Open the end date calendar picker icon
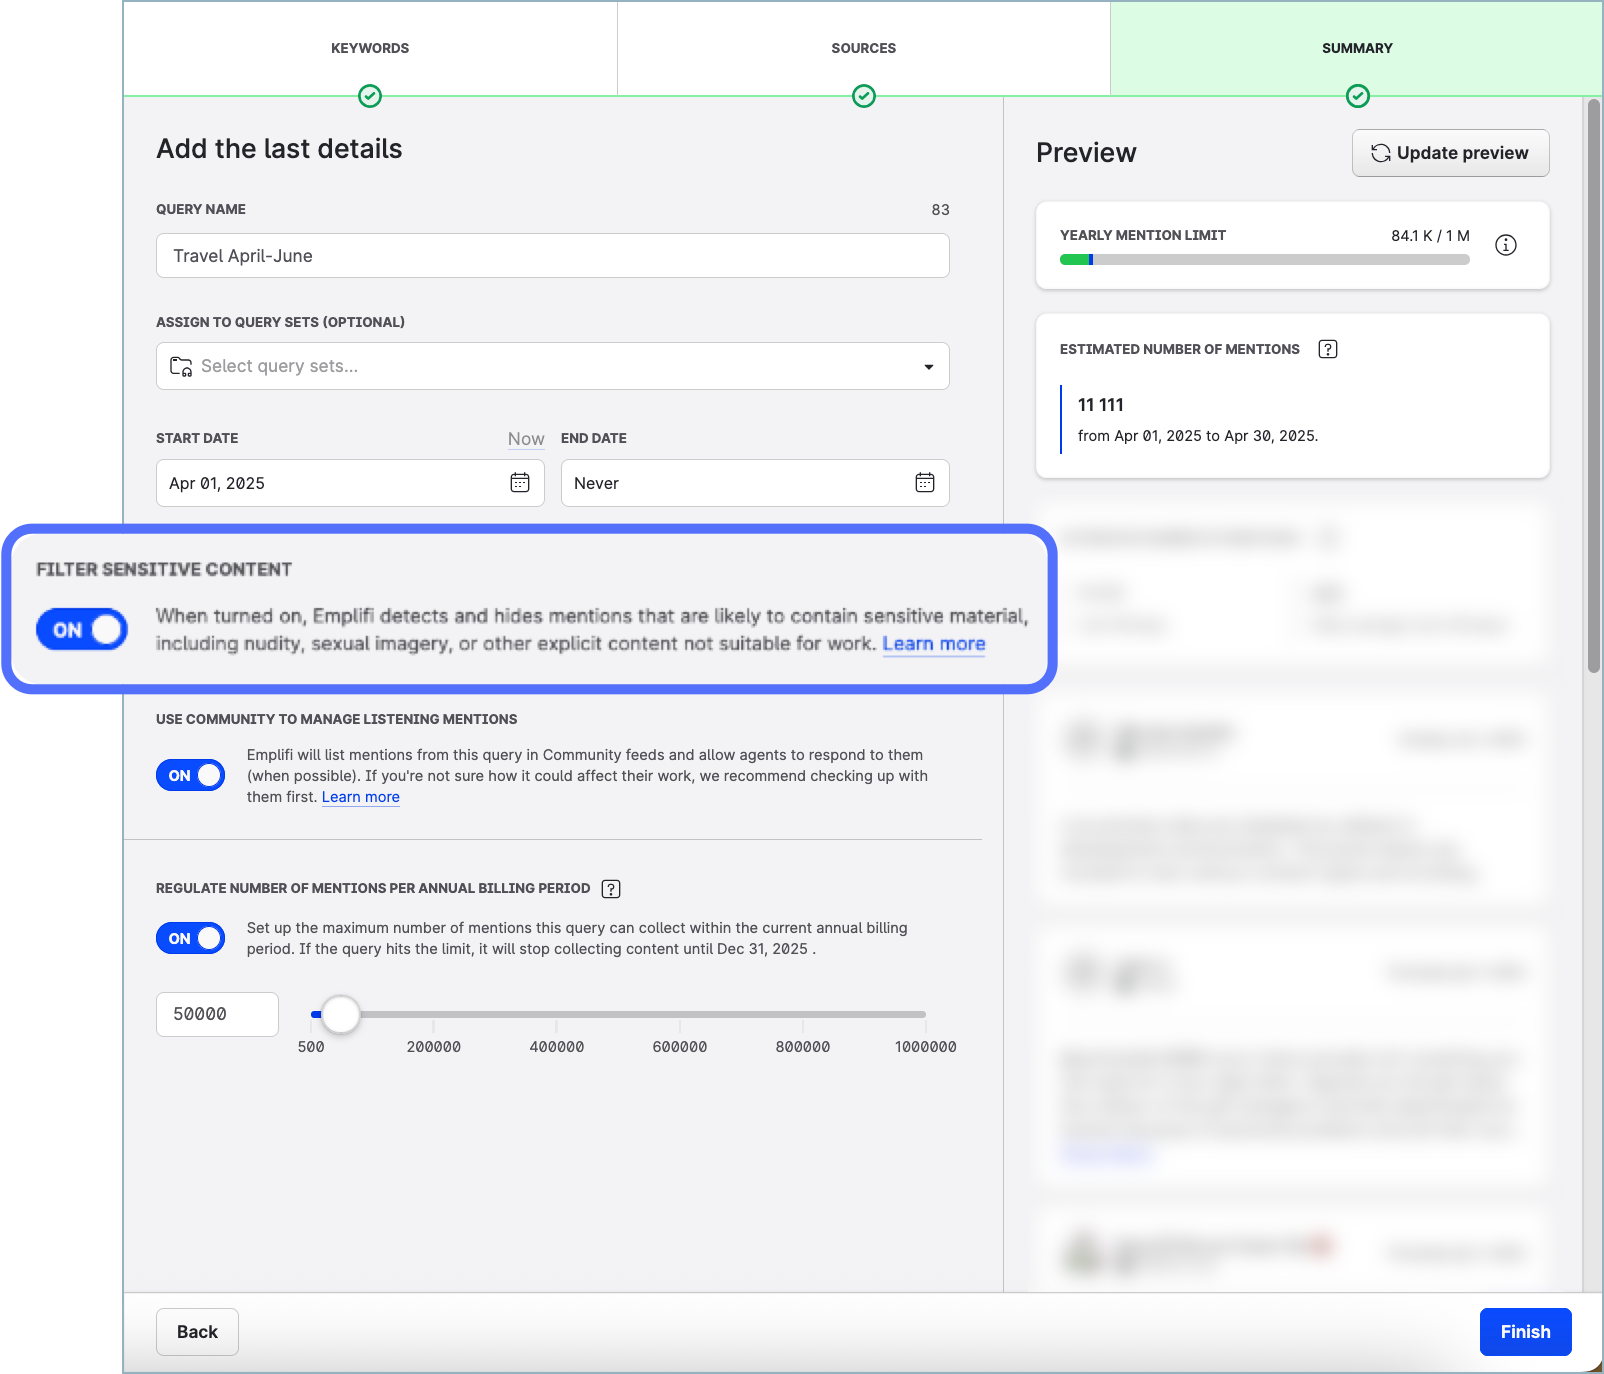Screen dimensions: 1604x1374 click(x=924, y=483)
